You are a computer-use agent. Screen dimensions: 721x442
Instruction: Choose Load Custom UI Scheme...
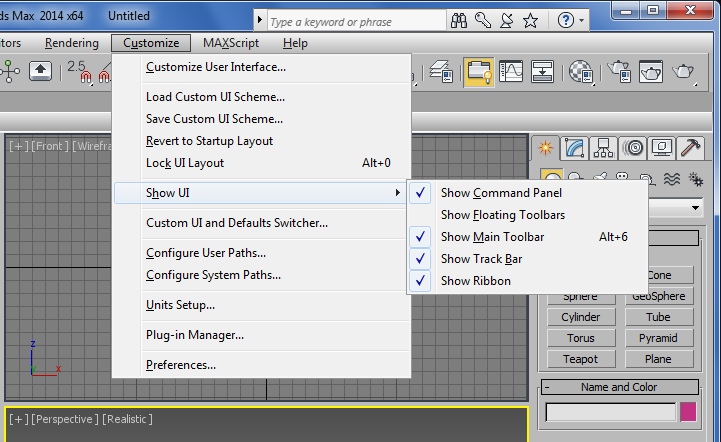click(x=215, y=97)
